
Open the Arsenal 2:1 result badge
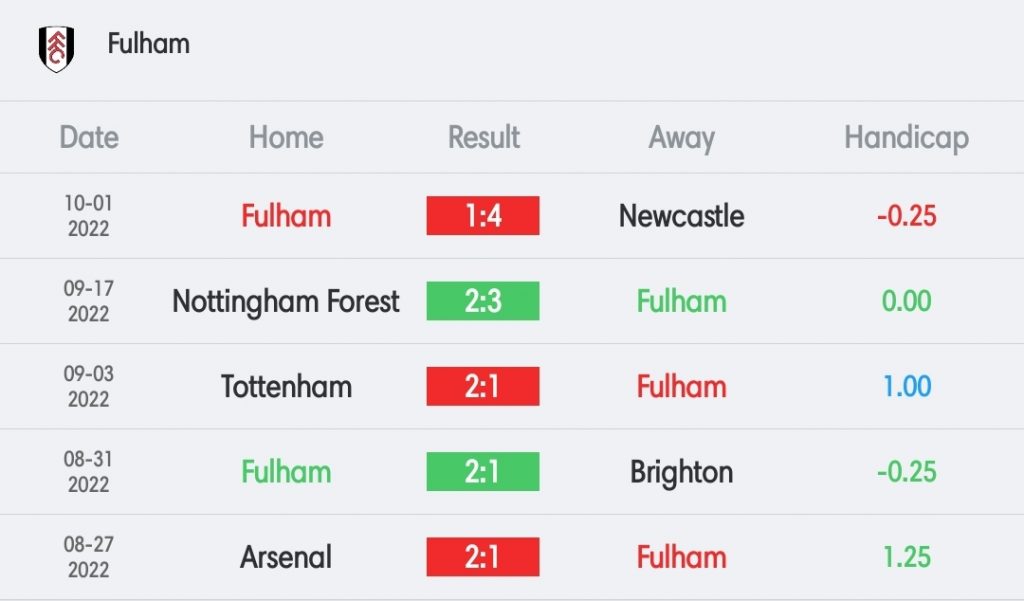point(483,557)
